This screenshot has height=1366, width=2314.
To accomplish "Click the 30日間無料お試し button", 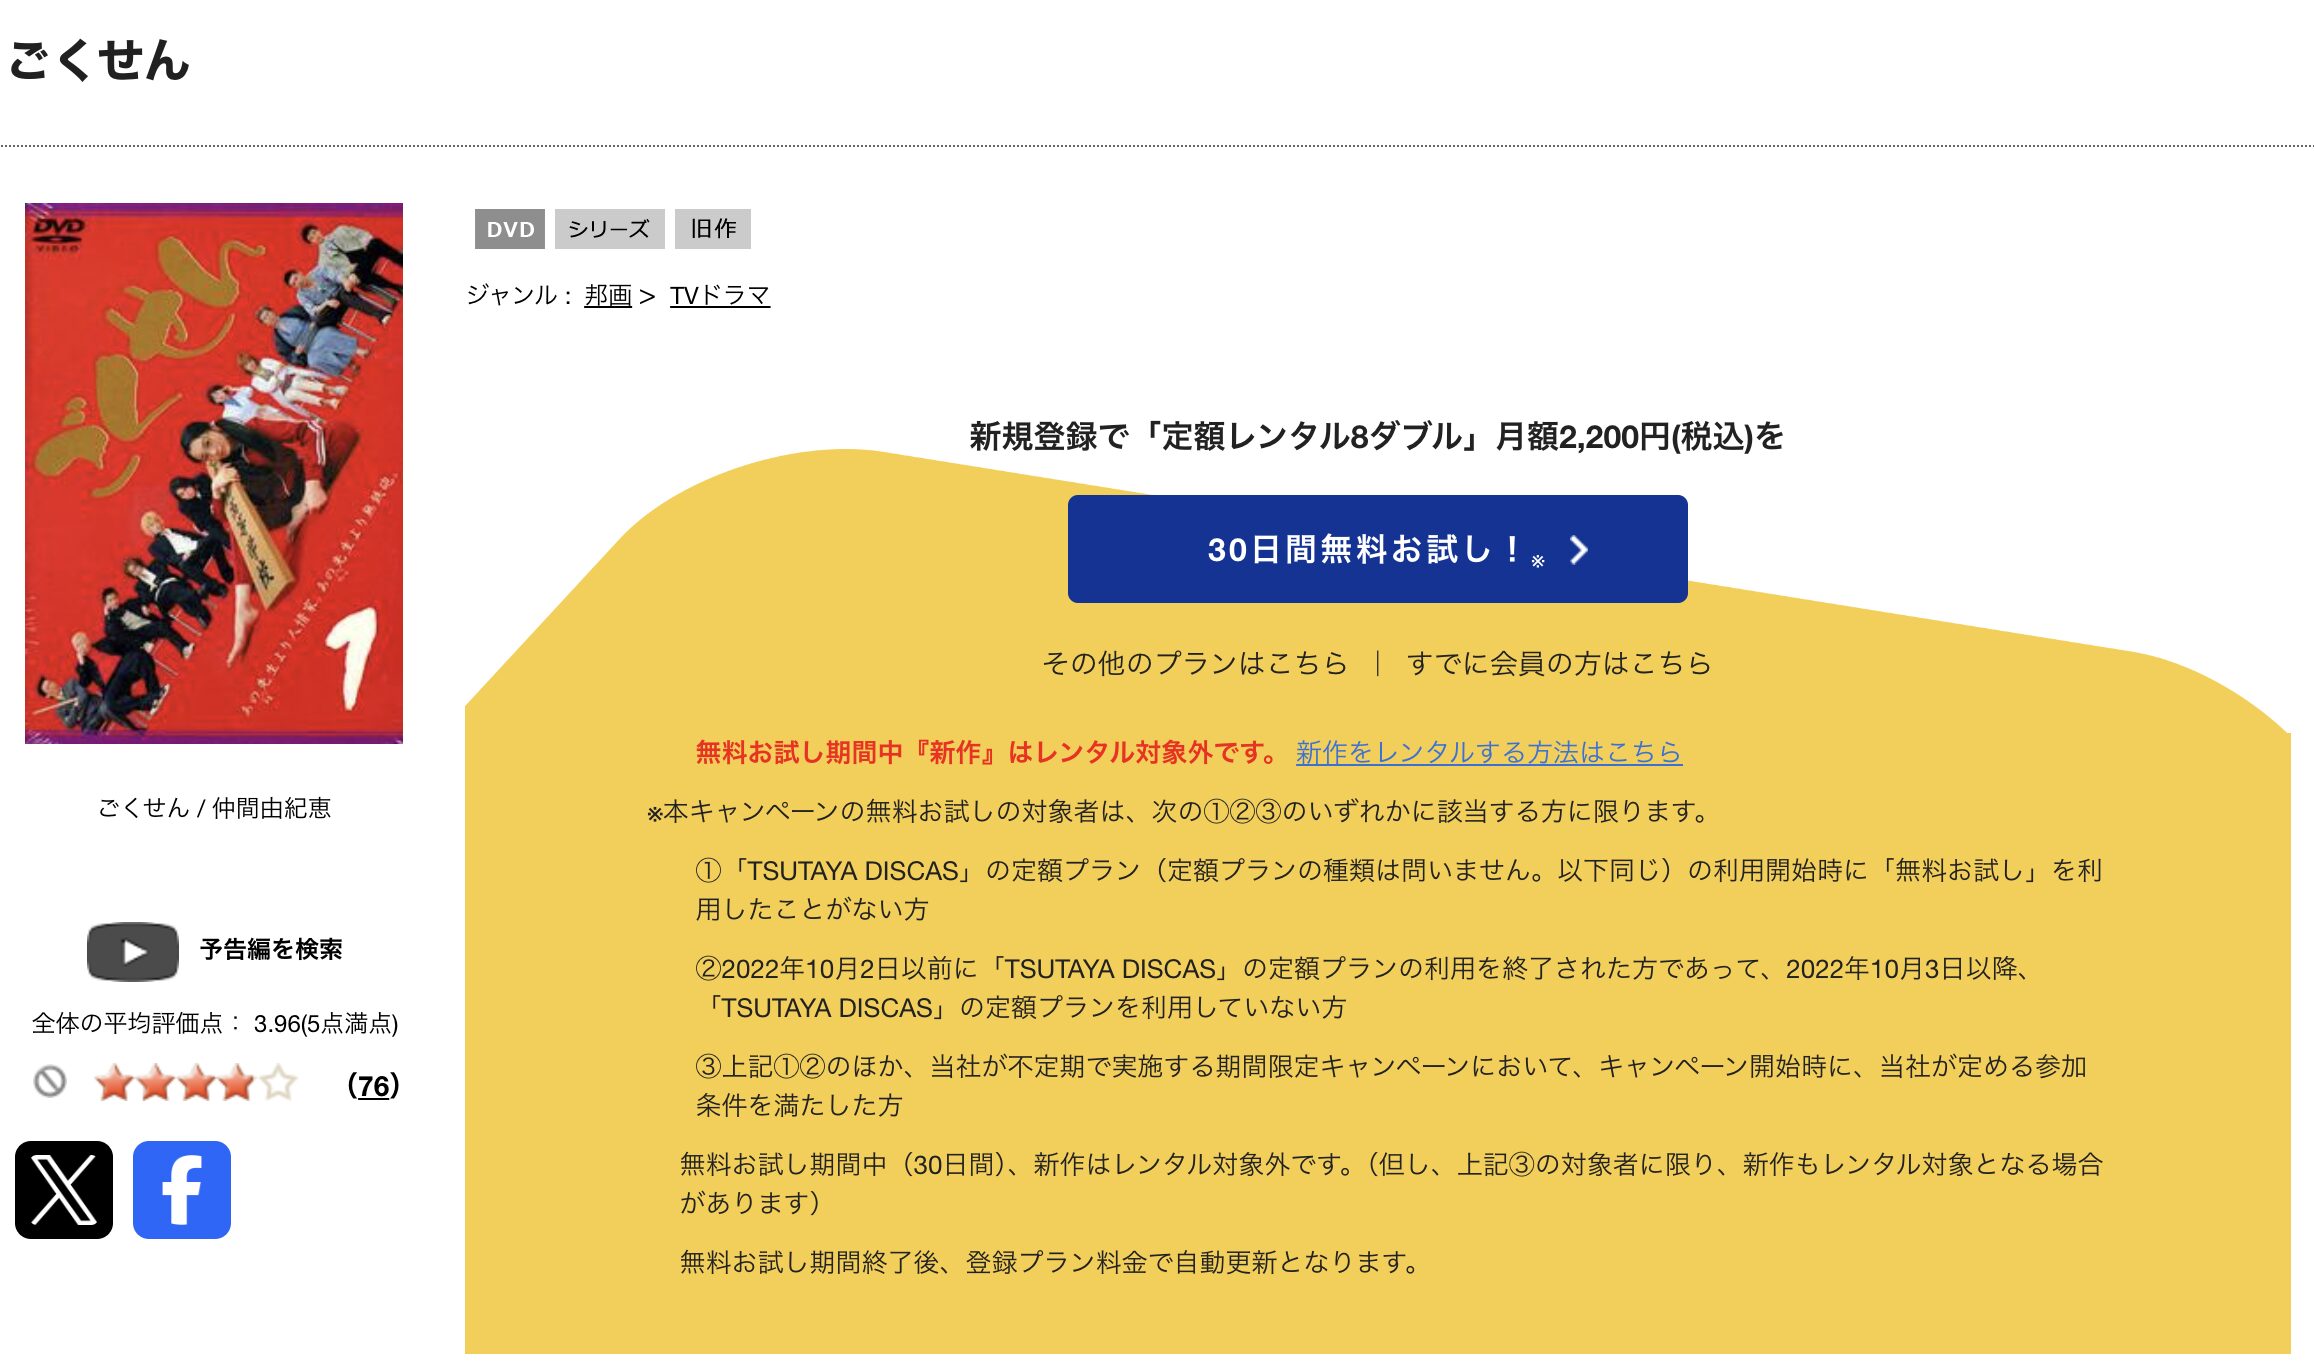I will click(x=1377, y=549).
